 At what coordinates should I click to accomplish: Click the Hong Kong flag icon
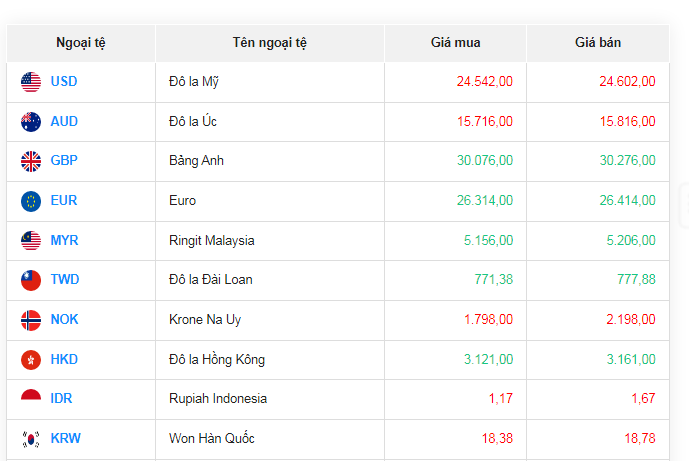point(31,360)
